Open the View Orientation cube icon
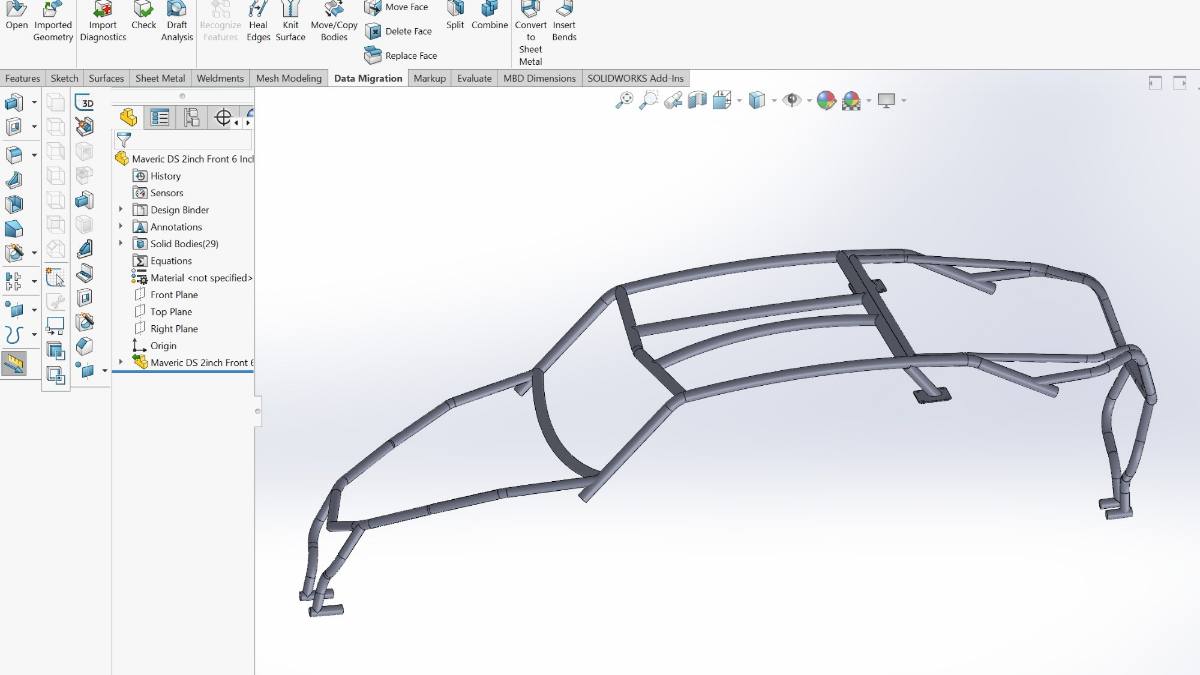 [x=721, y=100]
